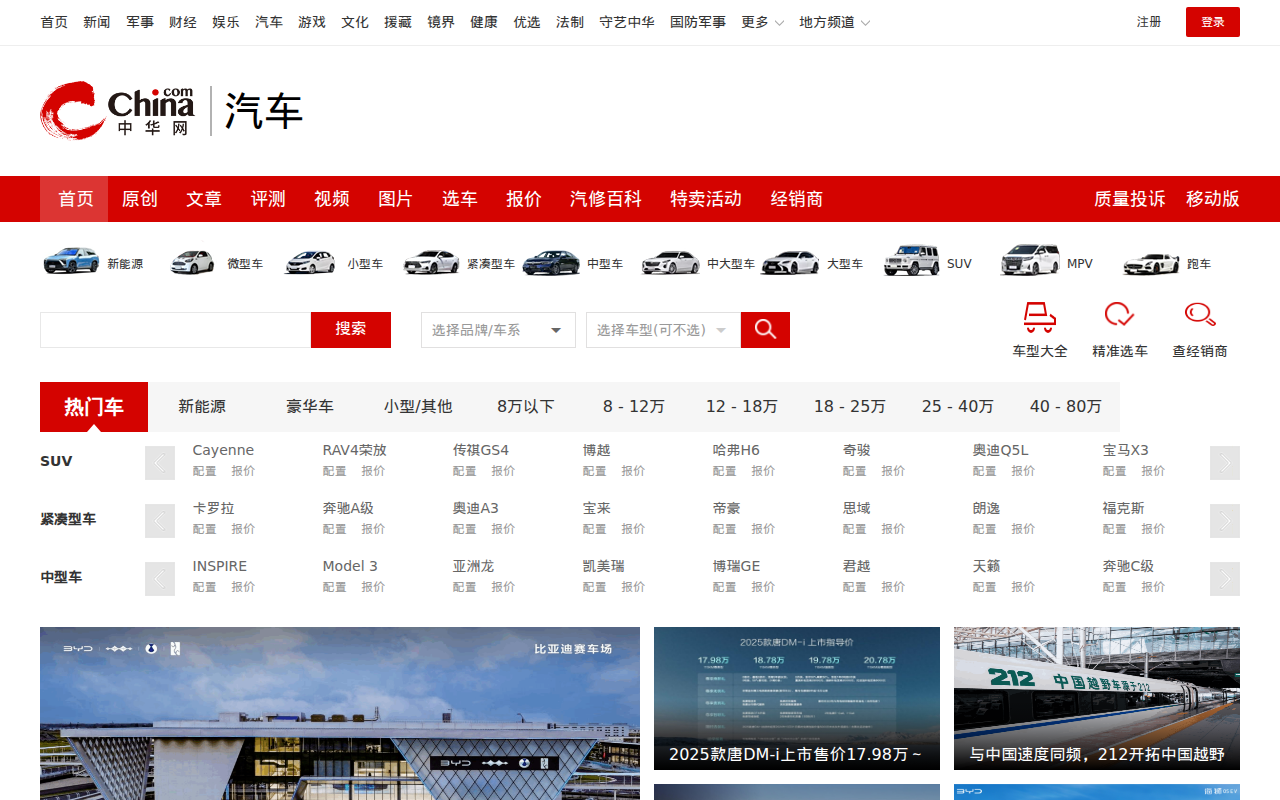Choose the MPV van icon
1280x800 pixels.
1030,261
